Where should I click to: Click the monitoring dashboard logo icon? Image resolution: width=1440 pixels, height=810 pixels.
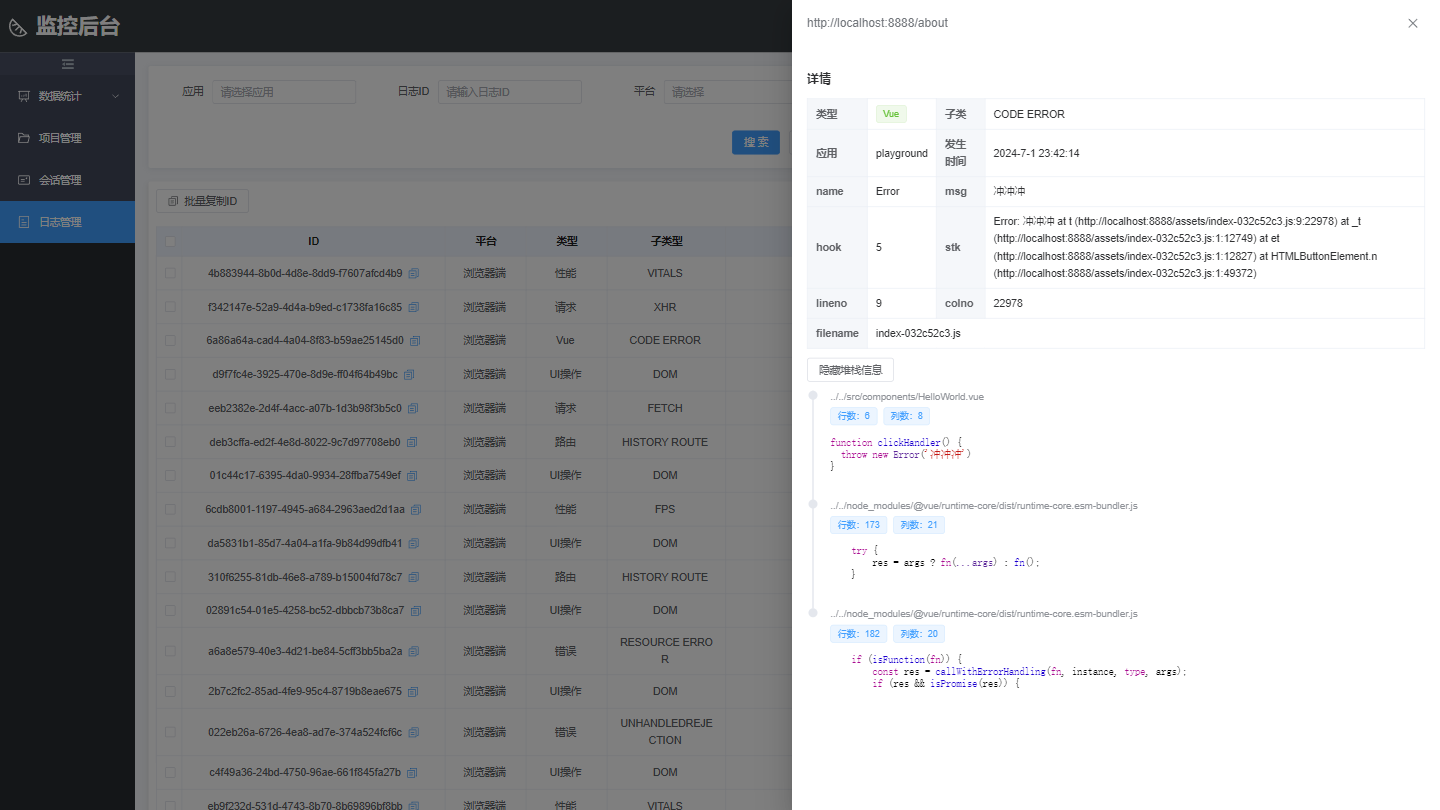tap(18, 27)
